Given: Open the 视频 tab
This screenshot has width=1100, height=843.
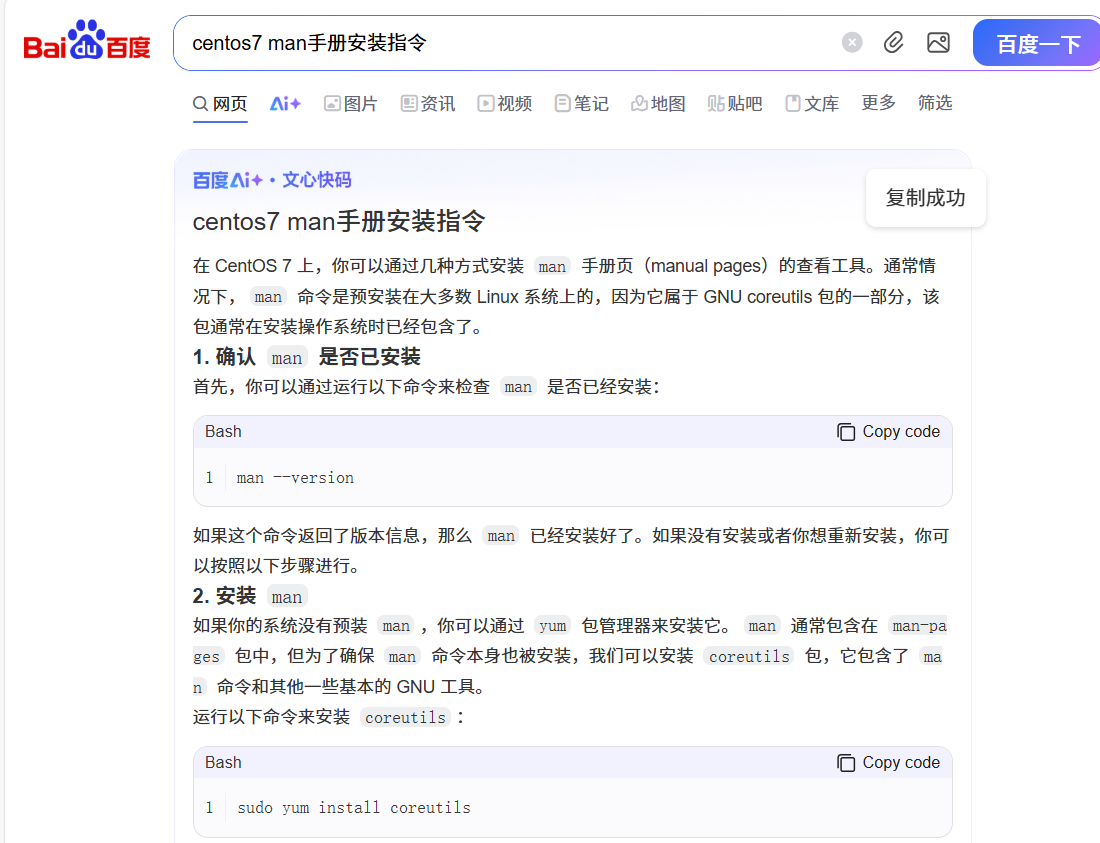Looking at the screenshot, I should 504,104.
